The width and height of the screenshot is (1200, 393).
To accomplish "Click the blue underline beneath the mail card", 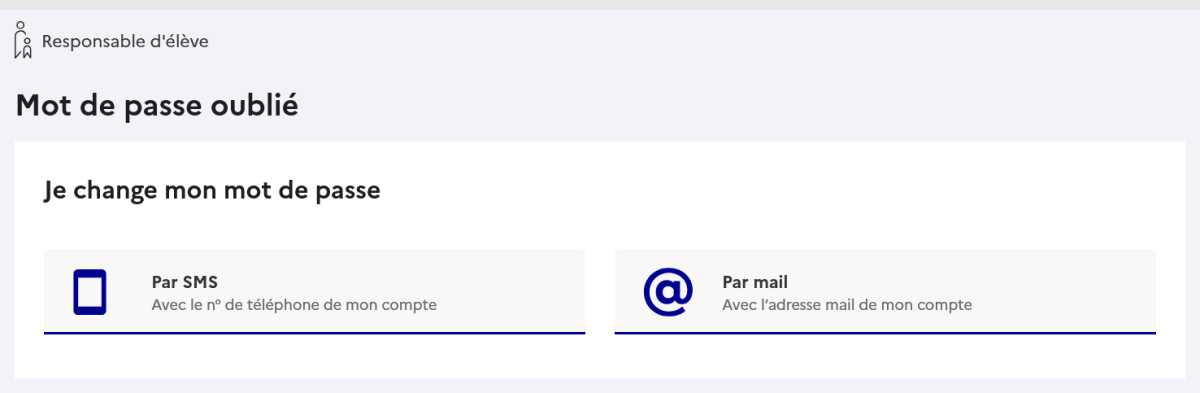I will (885, 332).
